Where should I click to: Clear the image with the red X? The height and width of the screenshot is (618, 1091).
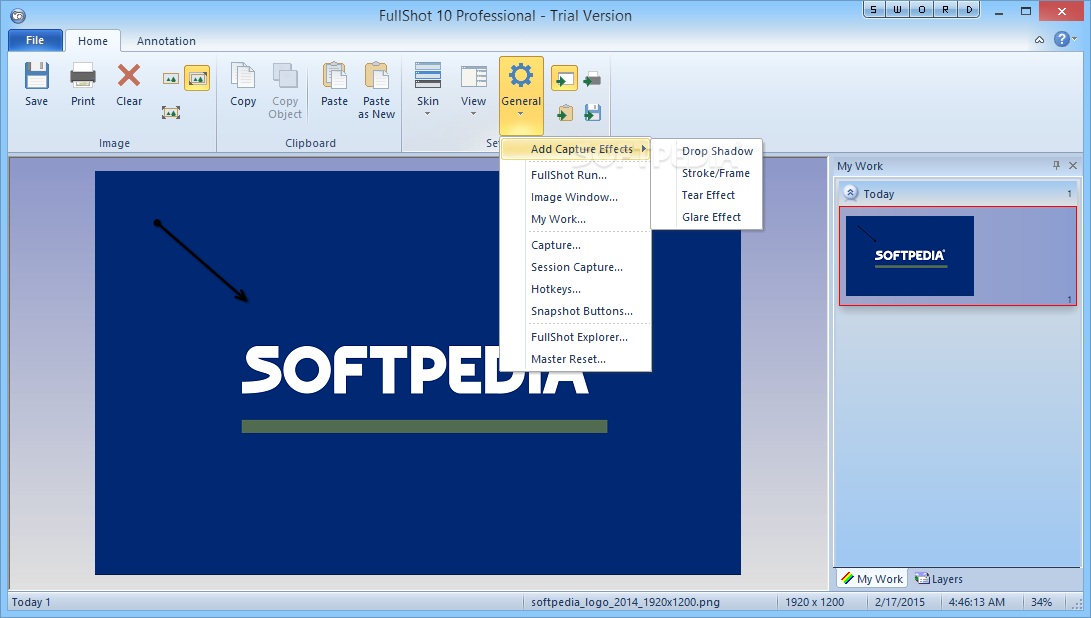click(129, 84)
